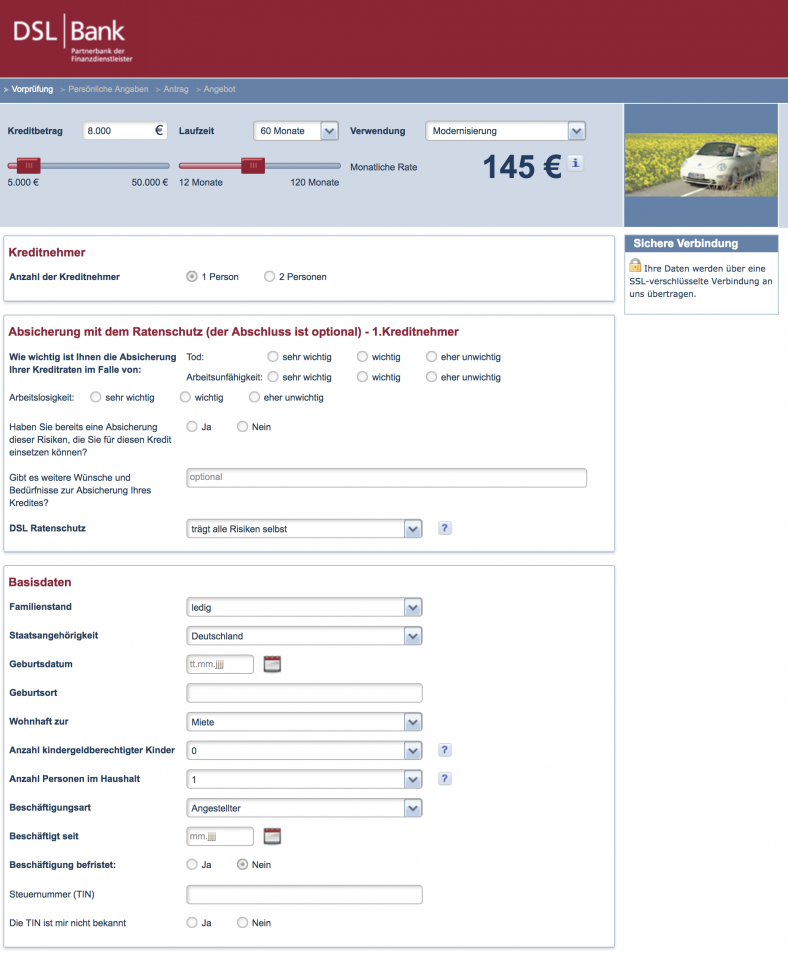Click the convertible car image
This screenshot has width=788, height=957.
(x=701, y=165)
